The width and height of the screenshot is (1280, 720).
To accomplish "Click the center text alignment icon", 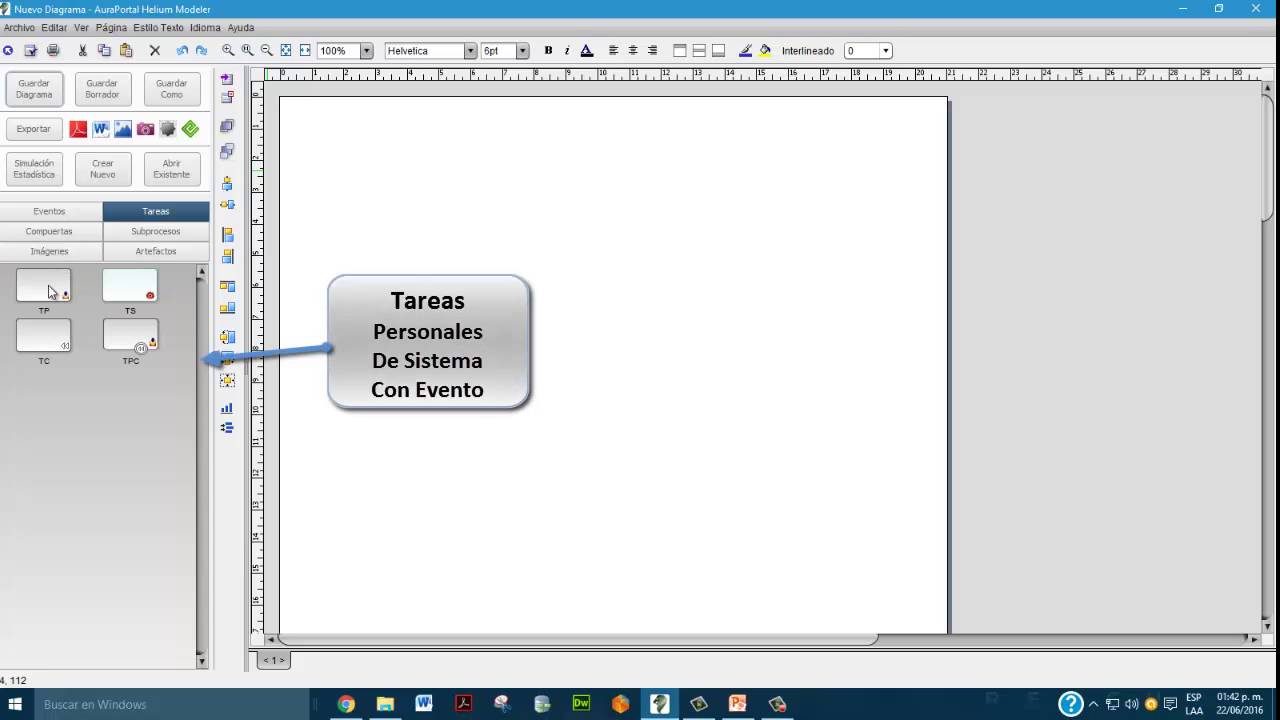I will pos(633,50).
